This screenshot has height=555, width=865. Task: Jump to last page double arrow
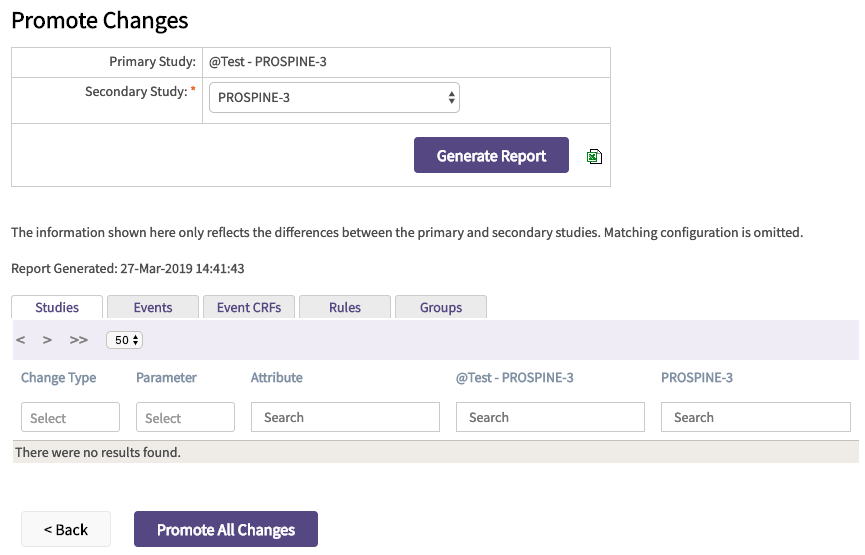[x=79, y=340]
